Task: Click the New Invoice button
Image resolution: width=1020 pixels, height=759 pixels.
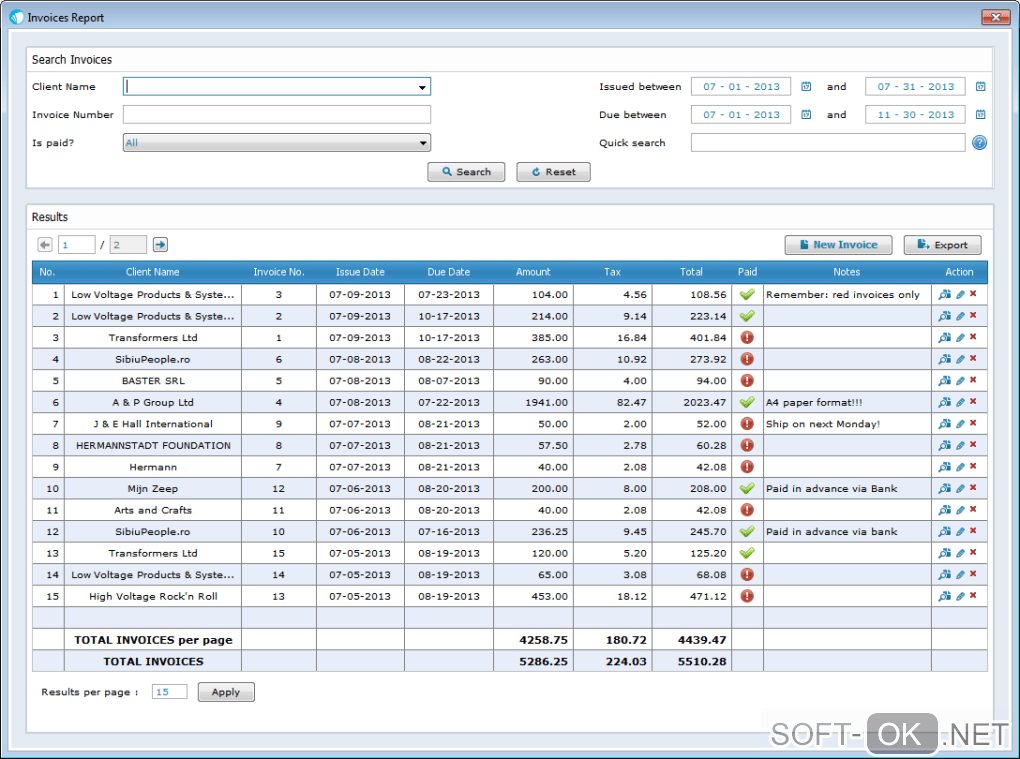Action: pos(838,245)
